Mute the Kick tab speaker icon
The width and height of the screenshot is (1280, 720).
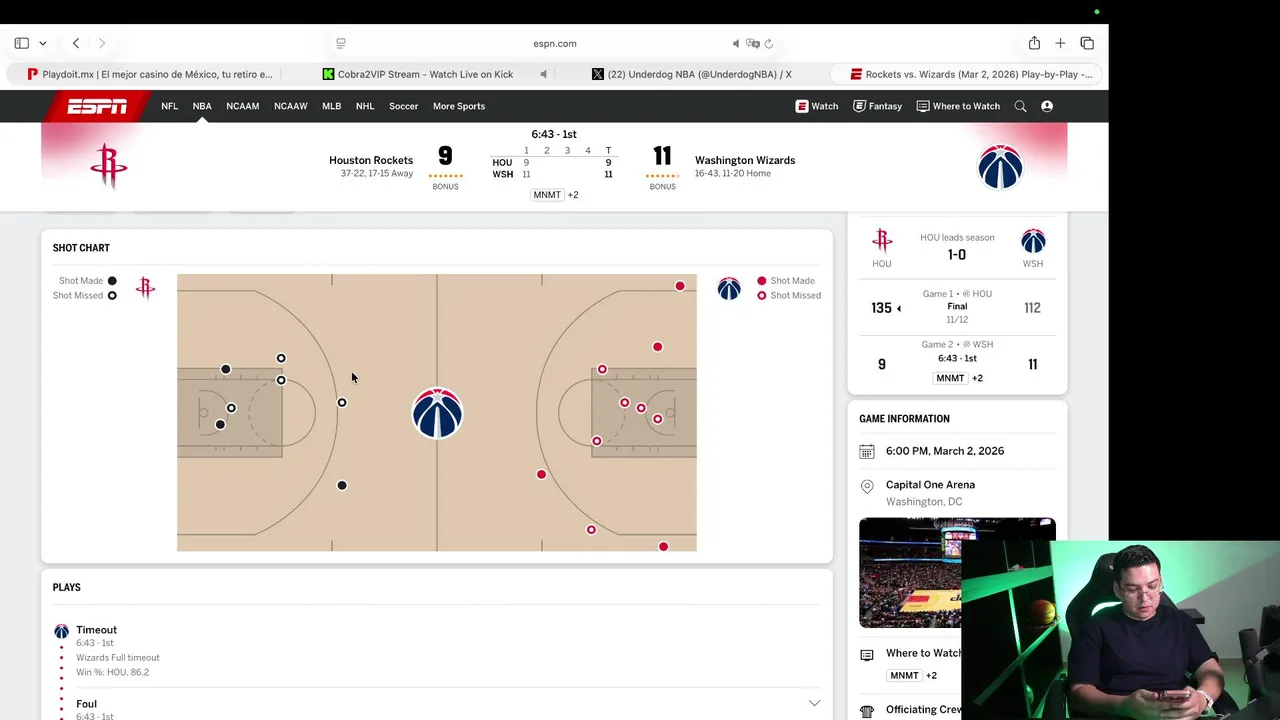544,74
